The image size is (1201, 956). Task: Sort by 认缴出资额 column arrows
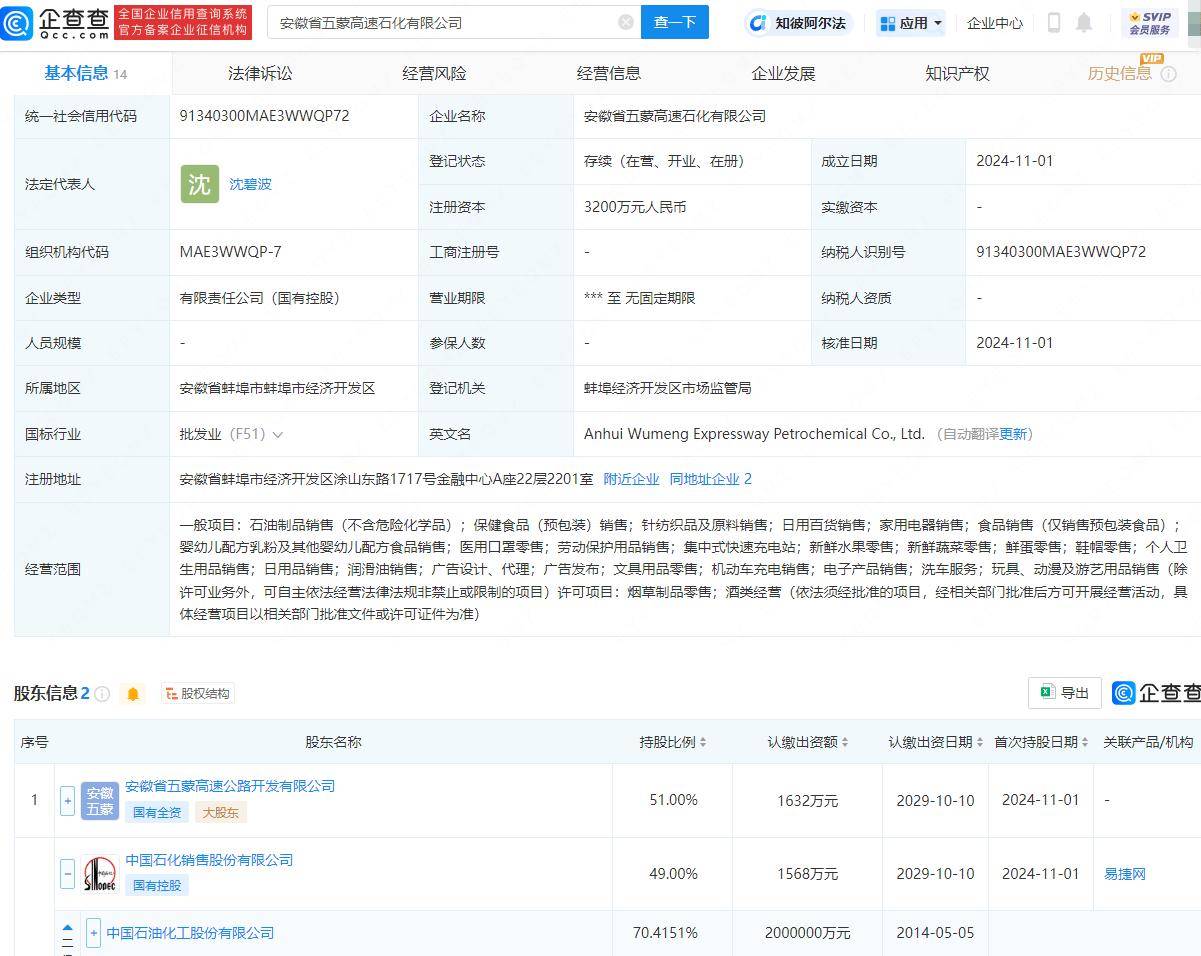845,742
